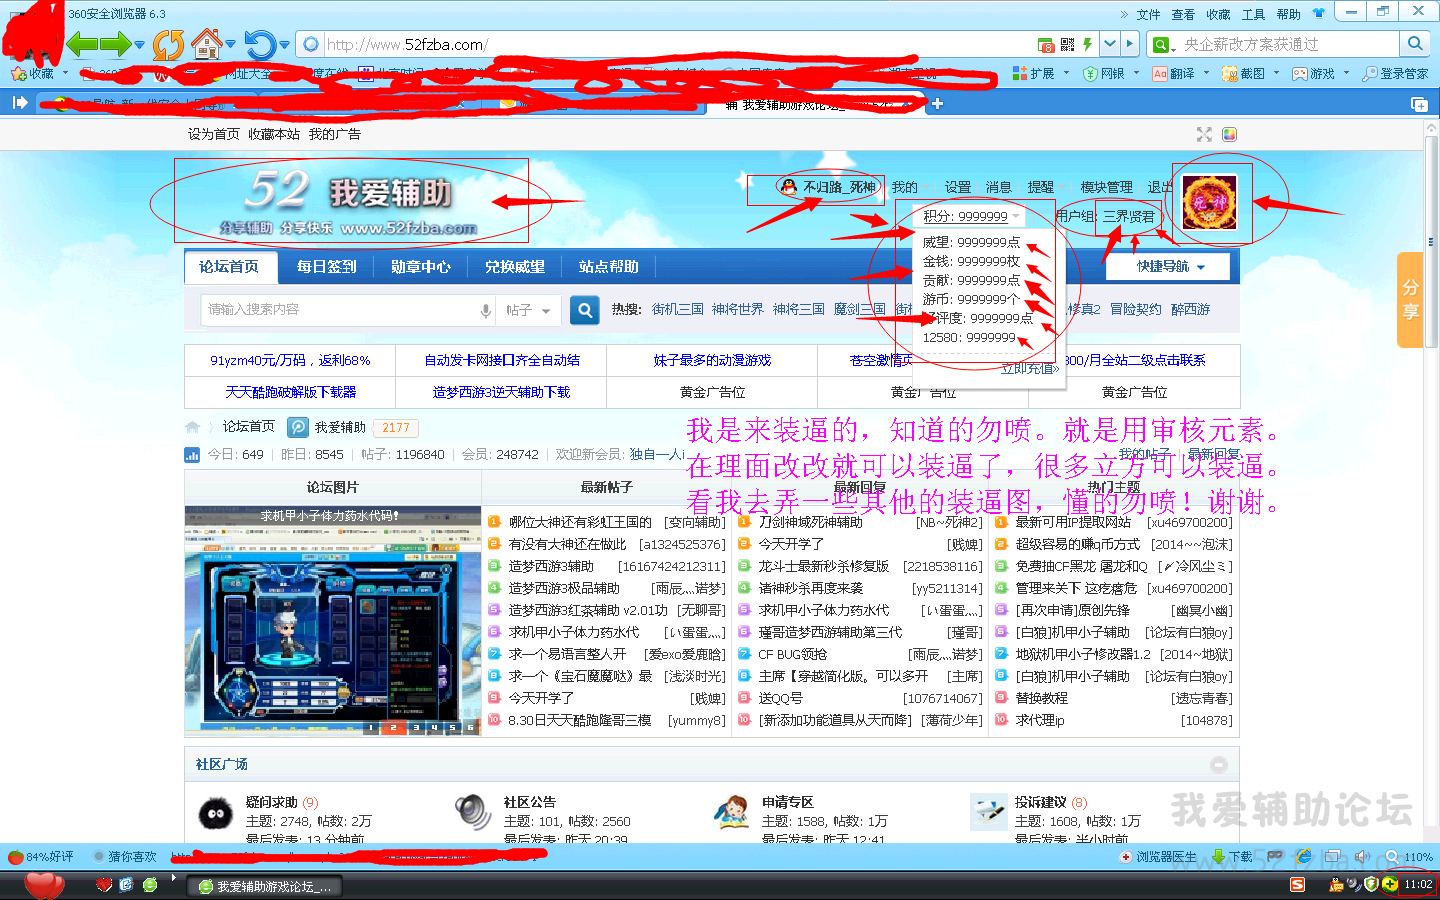Viewport: 1440px width, 900px height.
Task: Click the blue undo closed tab icon
Action: [260, 44]
